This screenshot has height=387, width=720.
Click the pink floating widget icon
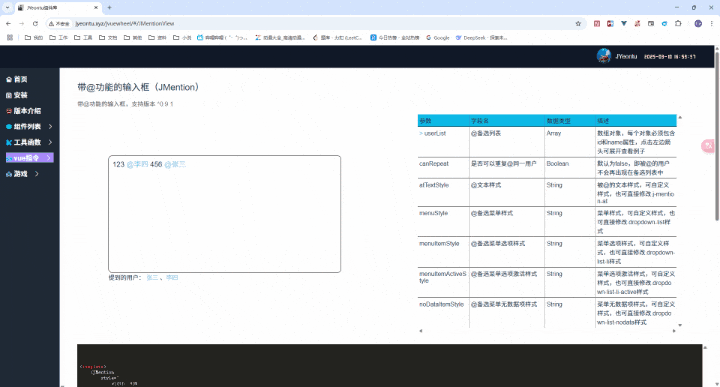(708, 146)
